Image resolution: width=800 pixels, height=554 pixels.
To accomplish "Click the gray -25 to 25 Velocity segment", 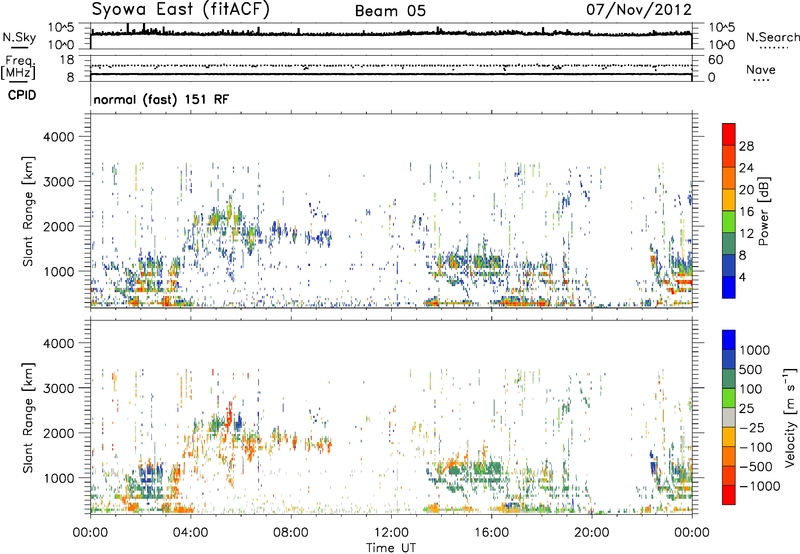I will 729,417.
